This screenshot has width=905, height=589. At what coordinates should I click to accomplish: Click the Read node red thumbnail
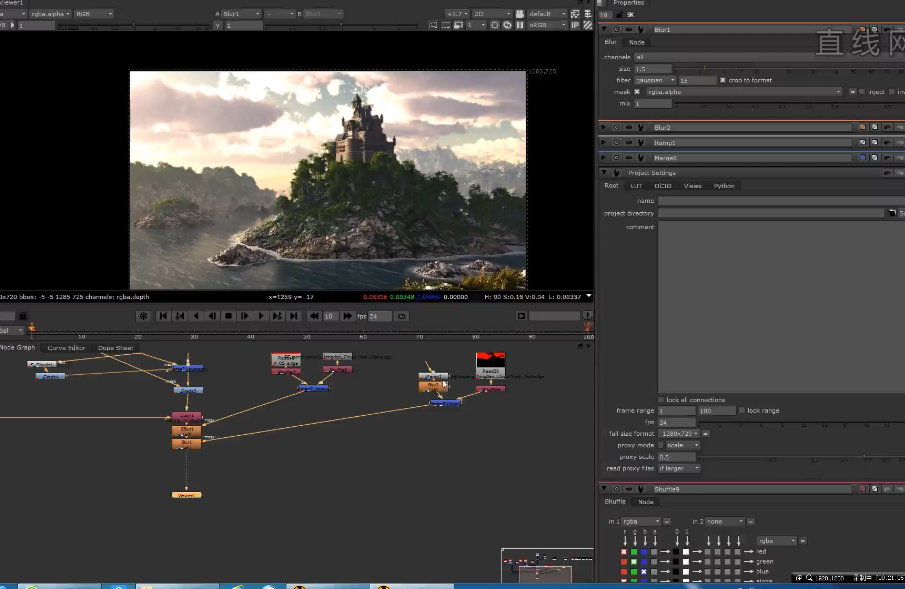491,360
